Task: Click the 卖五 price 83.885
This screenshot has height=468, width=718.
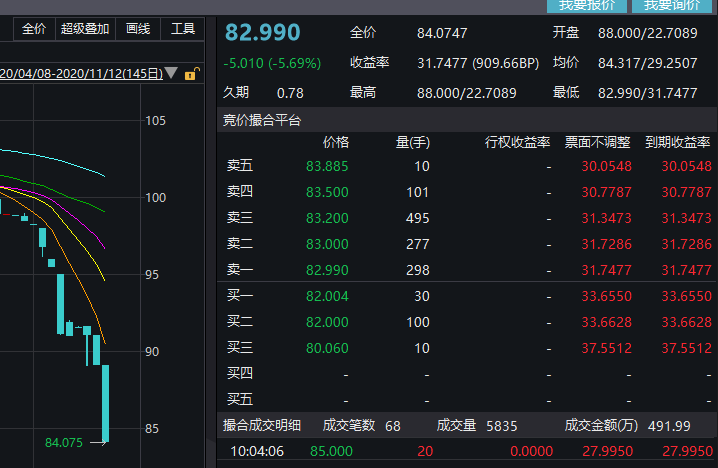Action: [x=327, y=166]
